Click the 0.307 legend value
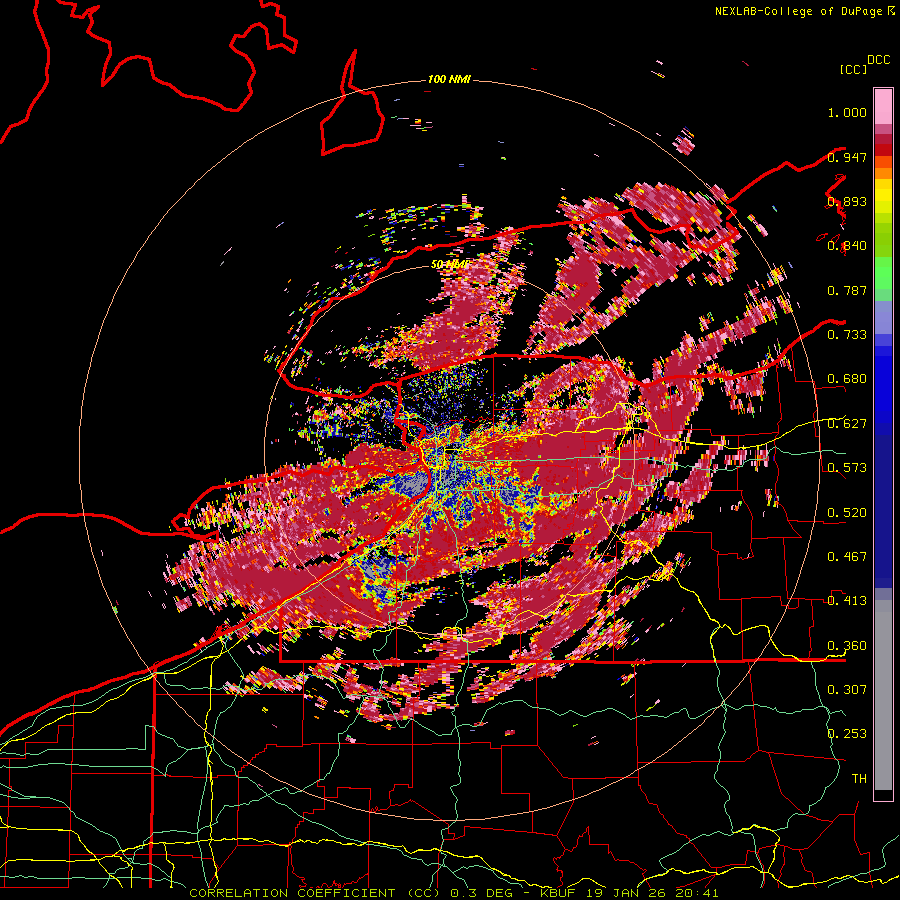900x900 pixels. [x=847, y=689]
